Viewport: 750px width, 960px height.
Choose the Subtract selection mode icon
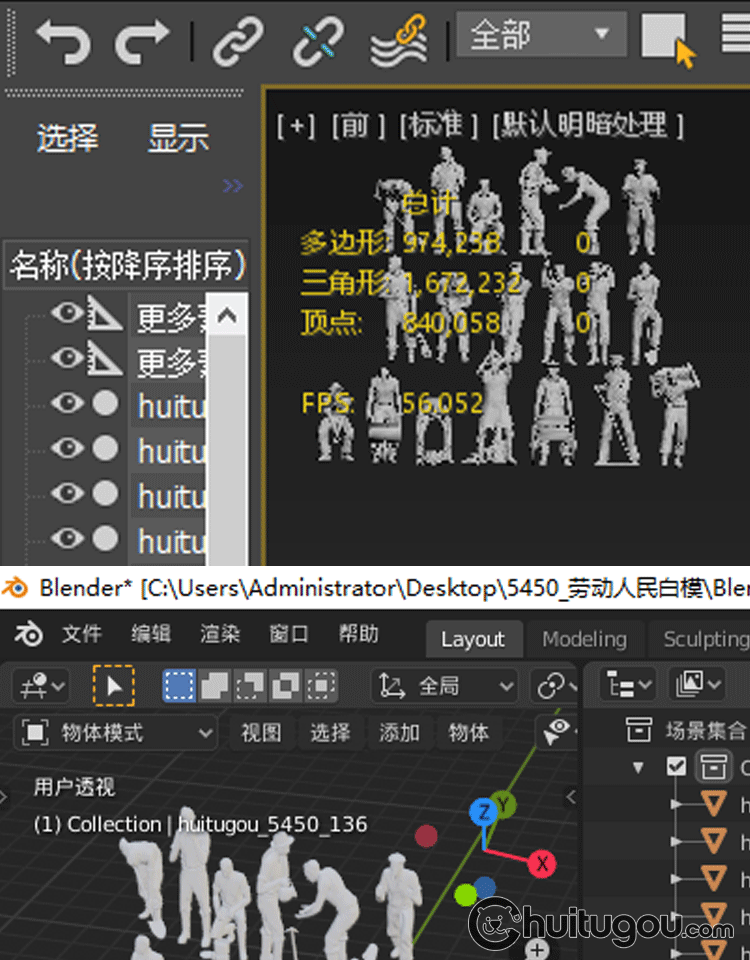point(250,686)
